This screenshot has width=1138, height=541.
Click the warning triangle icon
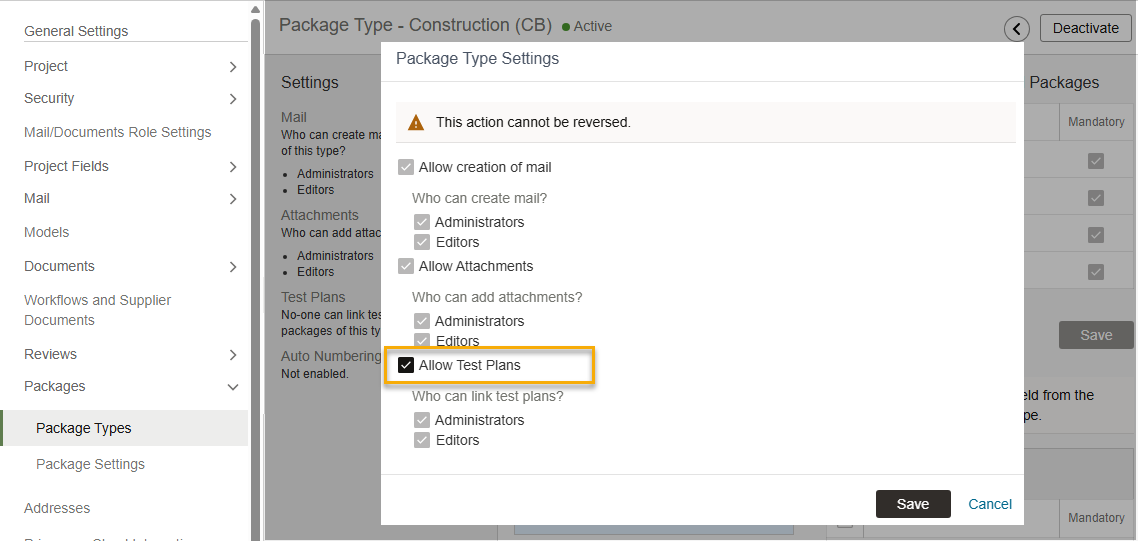416,123
